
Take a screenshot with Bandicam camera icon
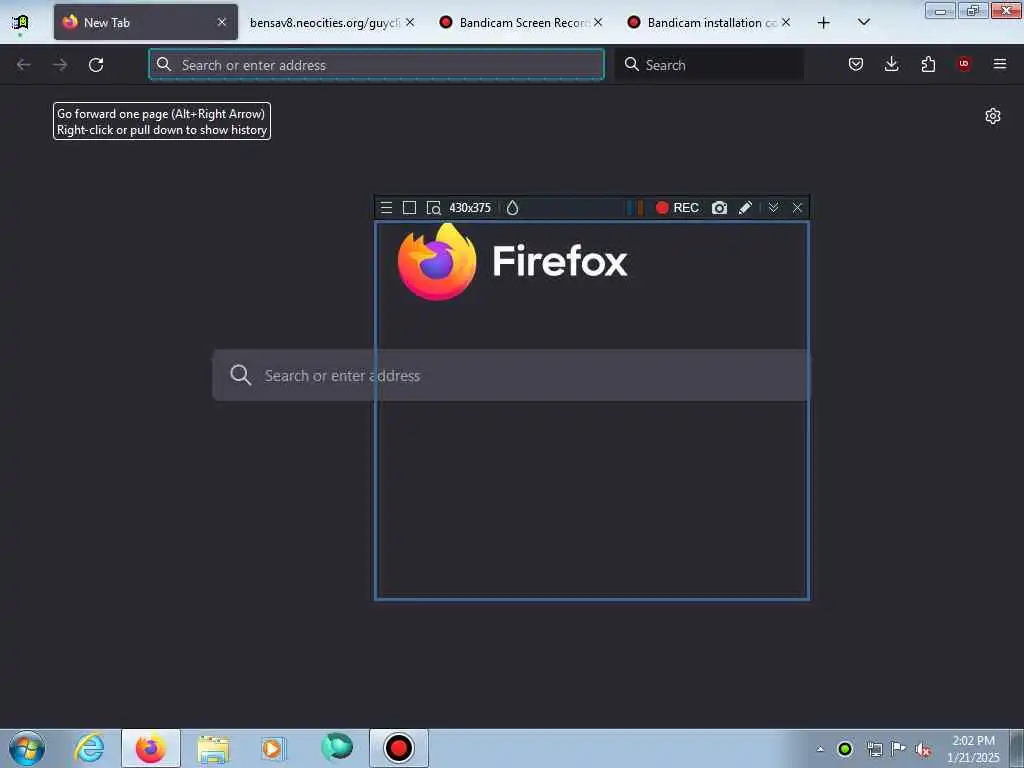719,208
